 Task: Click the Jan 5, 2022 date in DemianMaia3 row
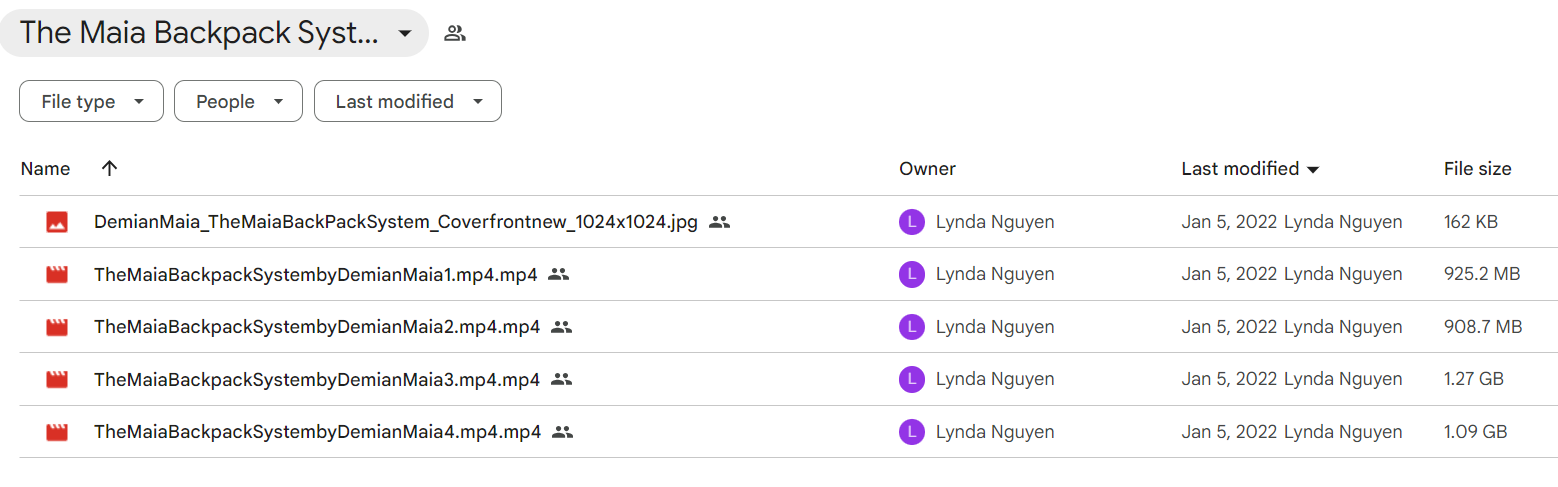click(1229, 380)
